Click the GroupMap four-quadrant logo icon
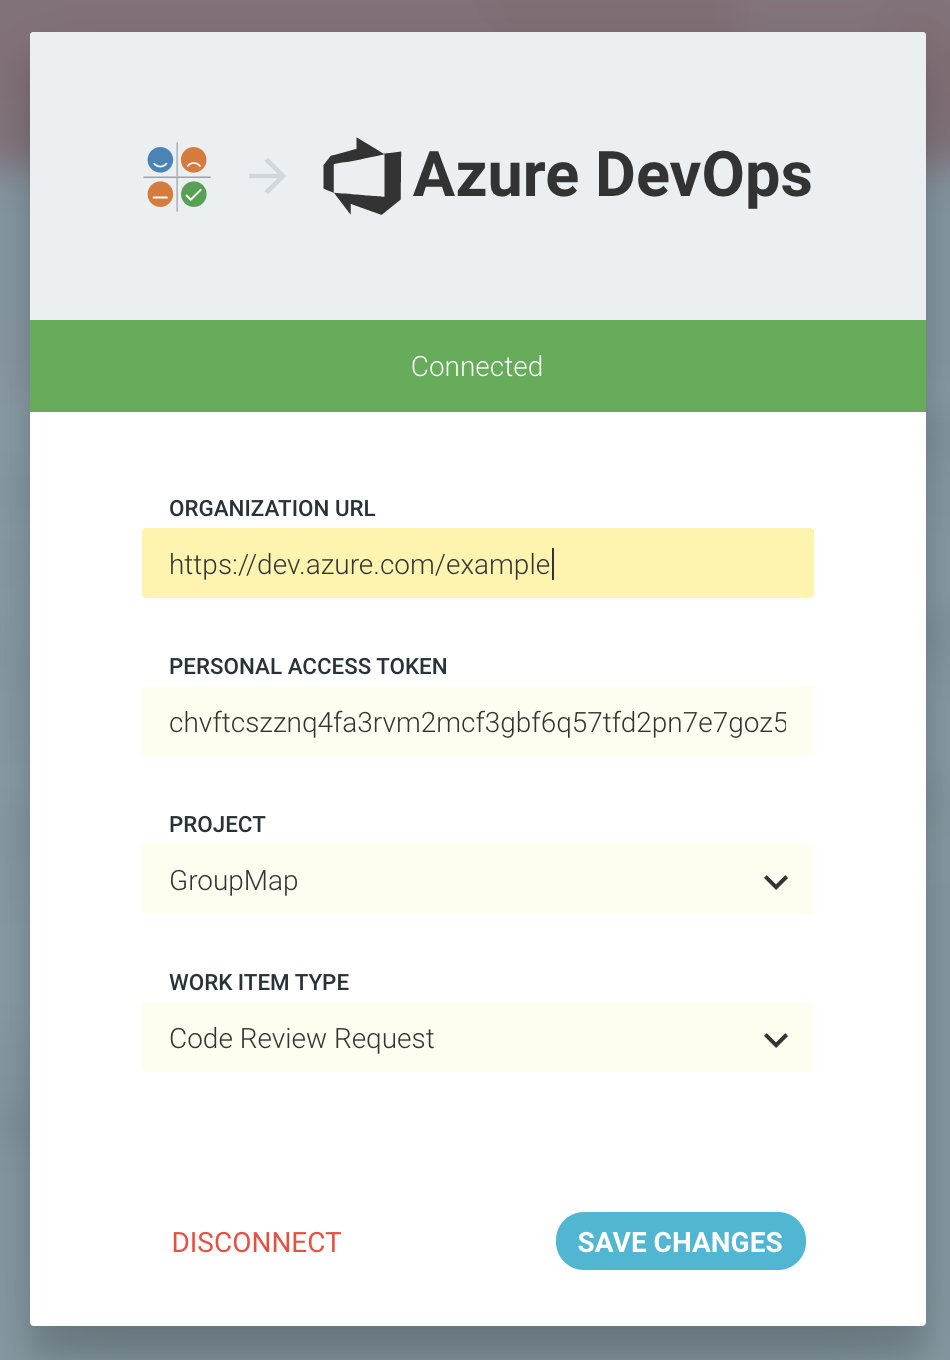 (x=176, y=176)
